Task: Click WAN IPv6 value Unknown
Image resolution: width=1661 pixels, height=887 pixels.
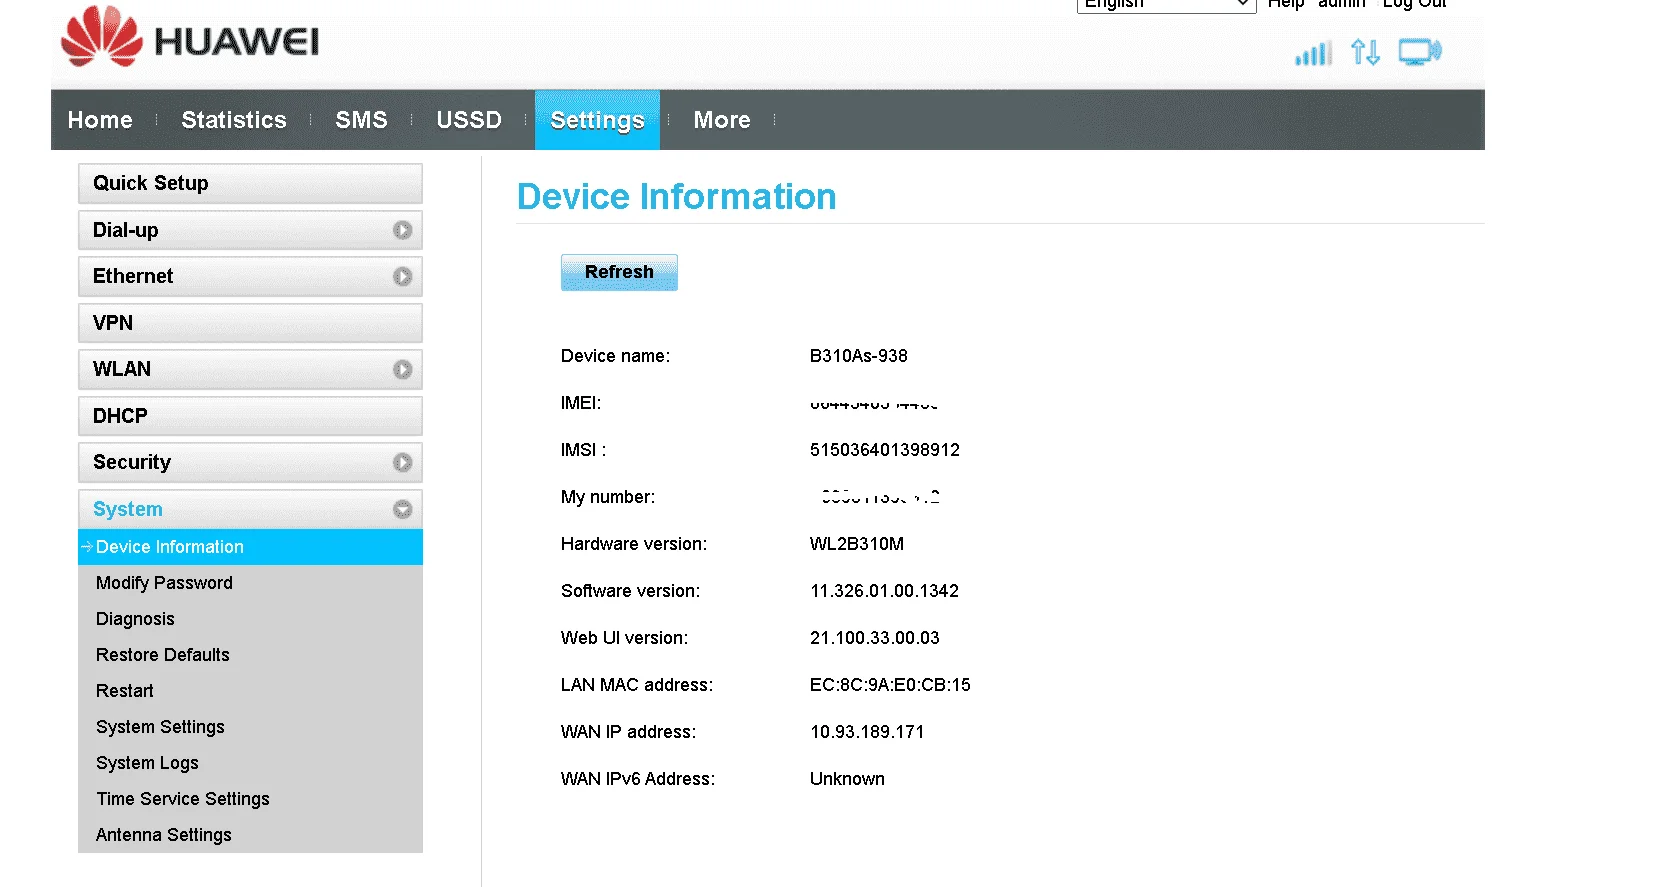Action: point(847,779)
